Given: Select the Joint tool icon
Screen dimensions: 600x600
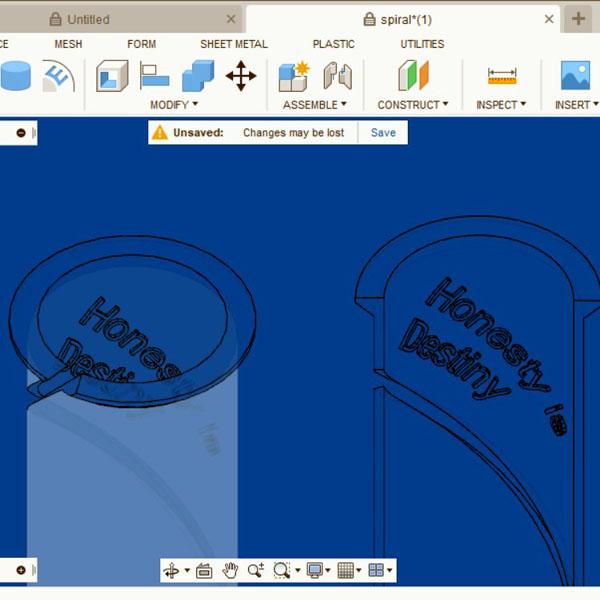Looking at the screenshot, I should (338, 76).
